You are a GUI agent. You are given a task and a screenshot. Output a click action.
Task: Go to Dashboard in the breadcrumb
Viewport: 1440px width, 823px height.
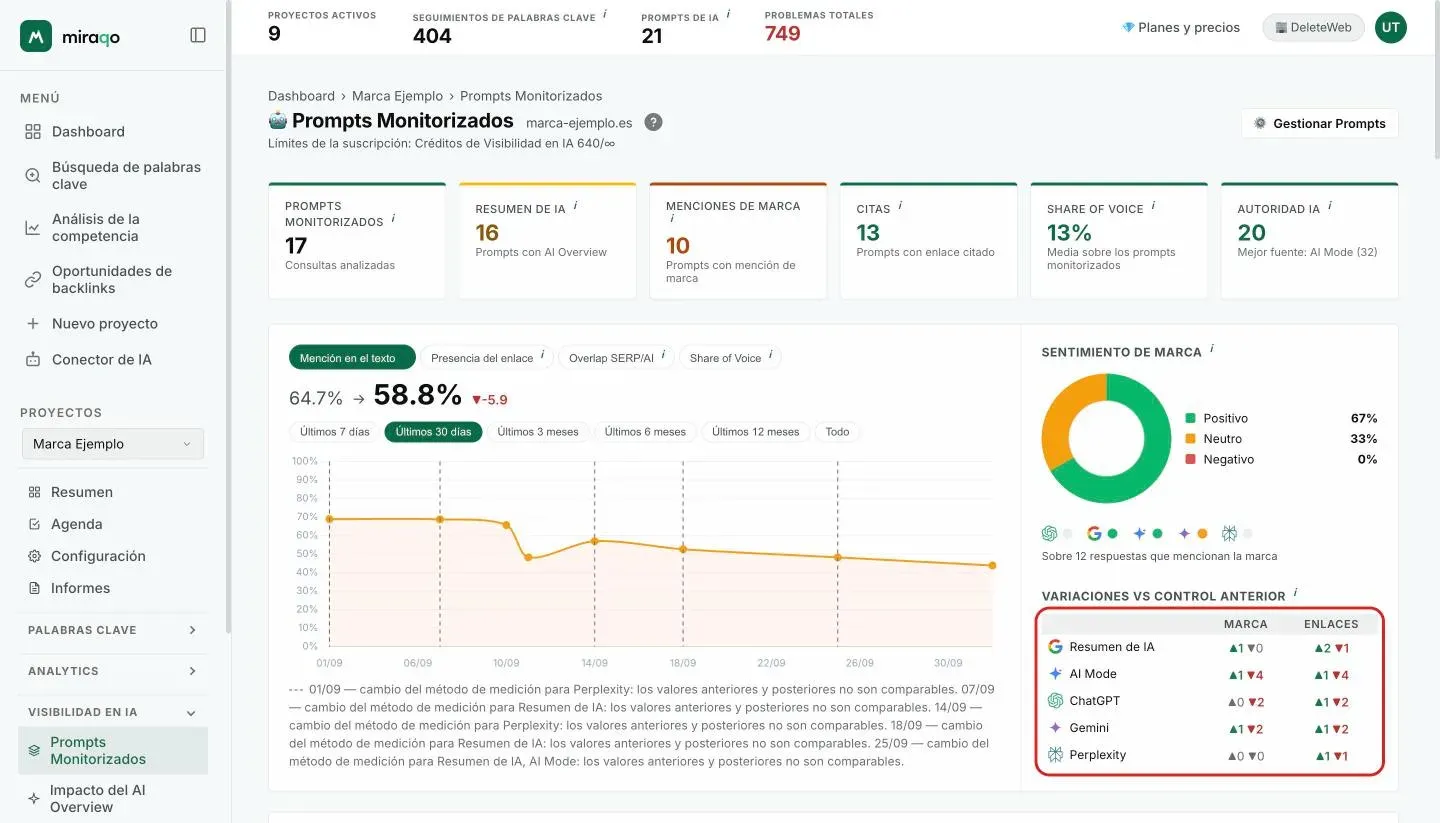[301, 96]
